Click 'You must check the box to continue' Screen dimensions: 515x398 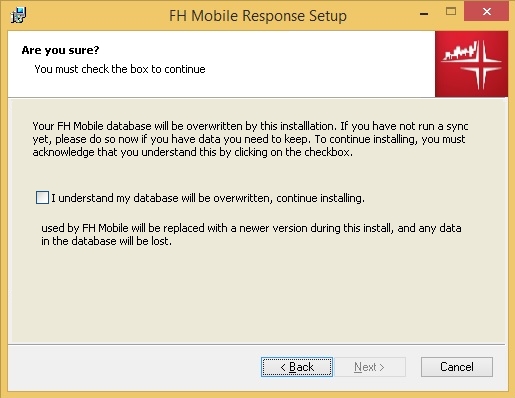[120, 69]
